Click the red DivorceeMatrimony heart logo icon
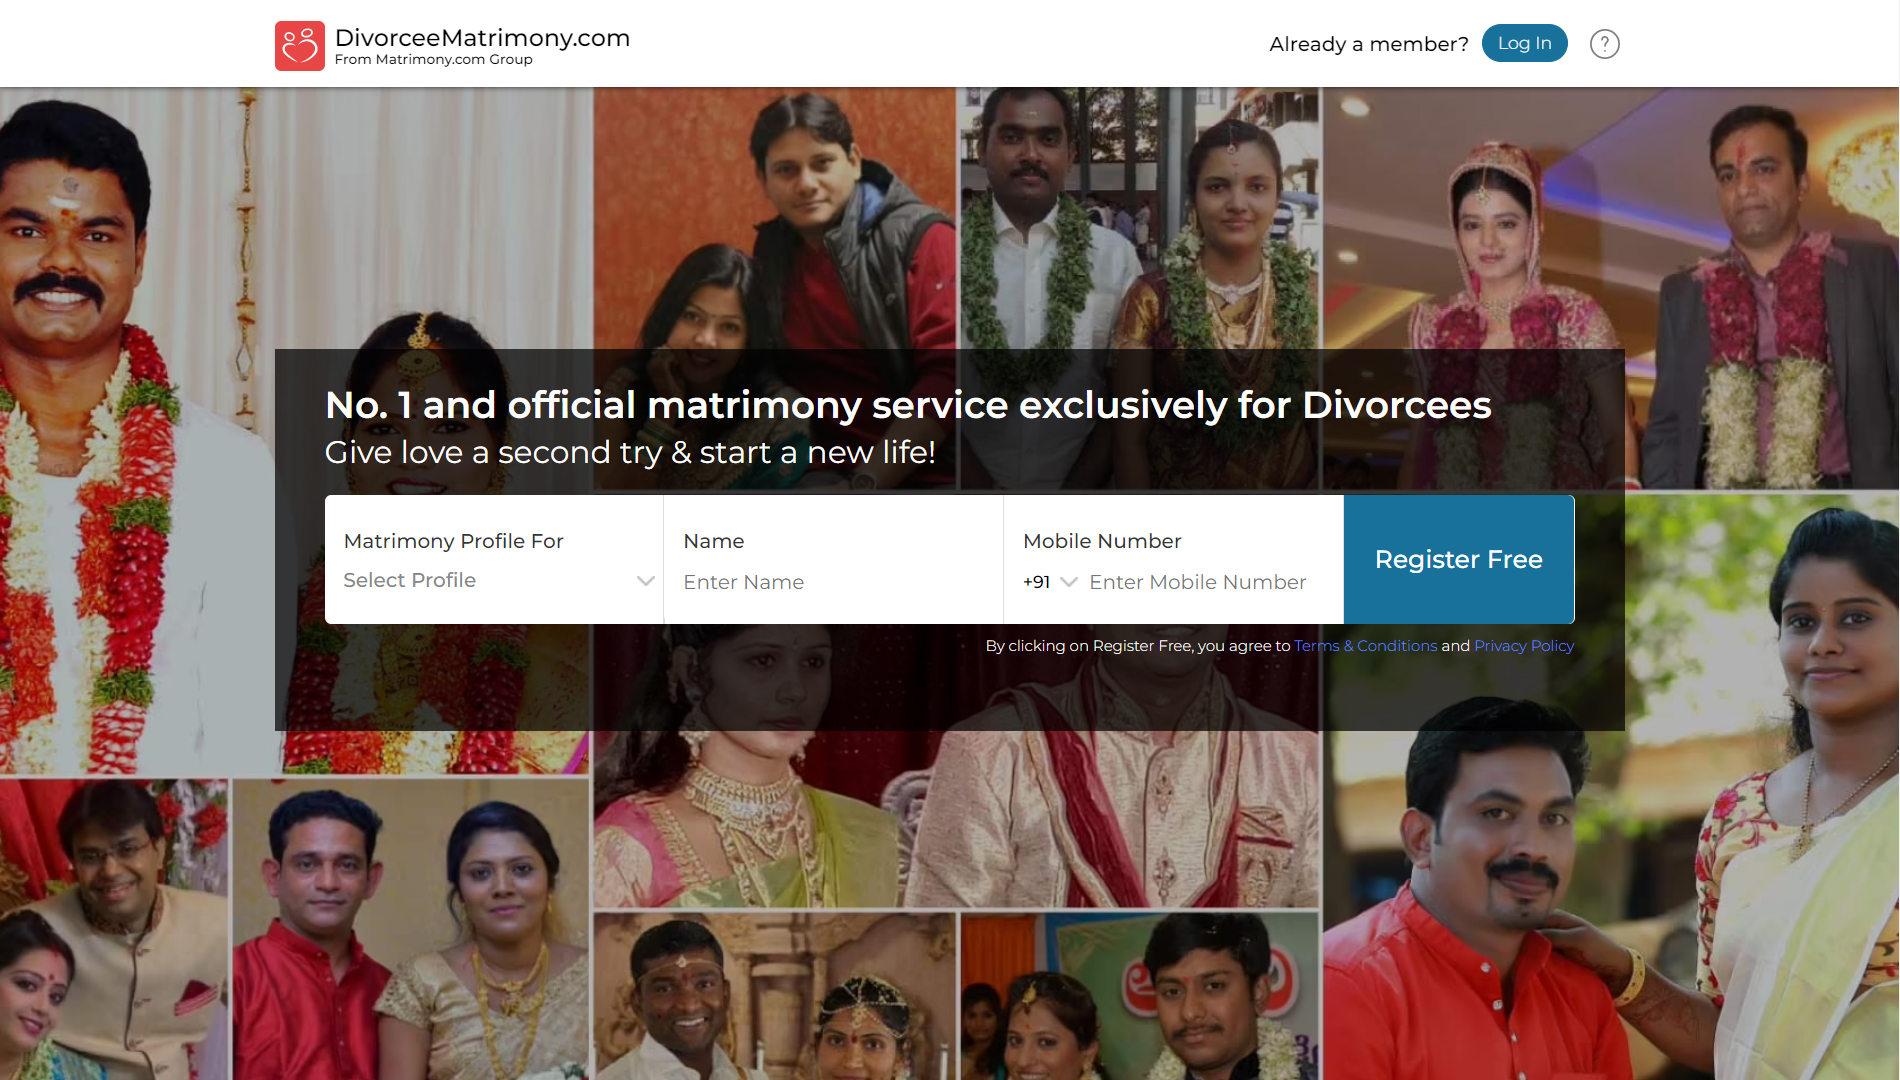 (300, 46)
